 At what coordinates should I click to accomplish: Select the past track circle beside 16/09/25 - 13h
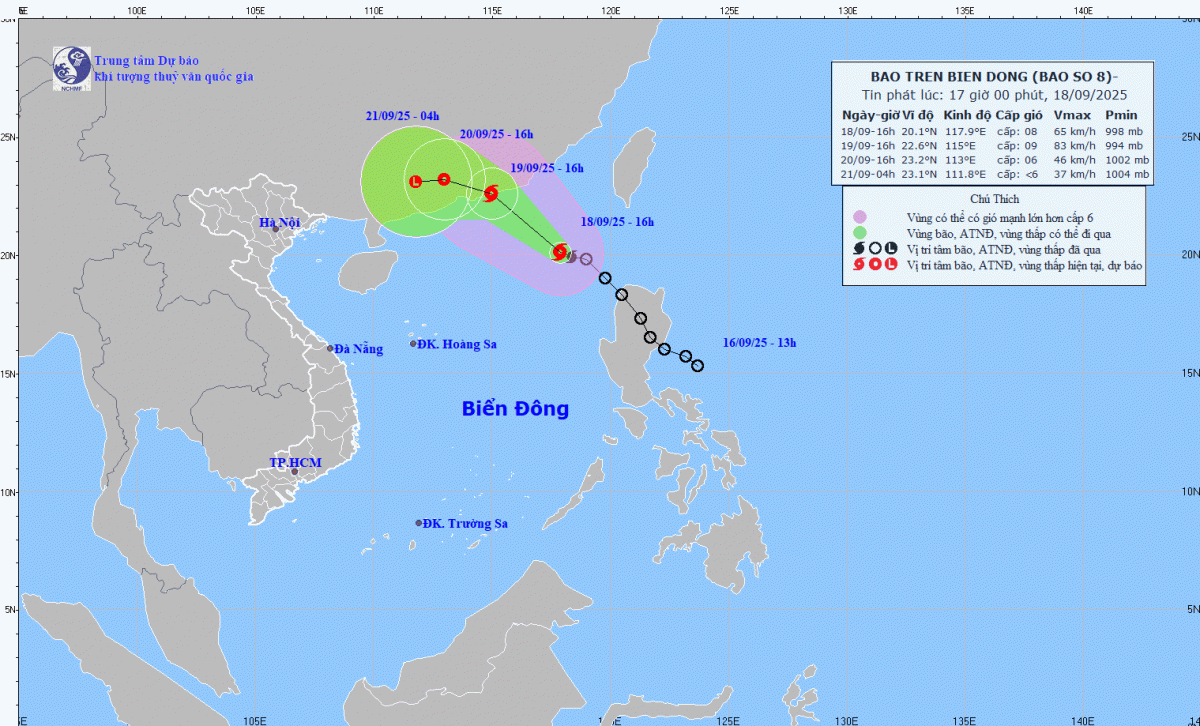697,365
